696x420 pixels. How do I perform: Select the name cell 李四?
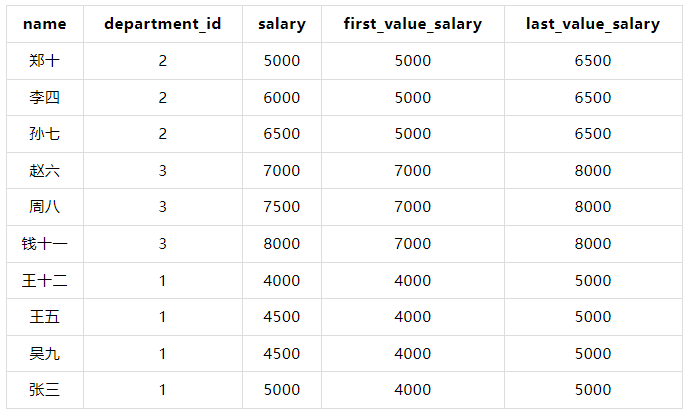[x=44, y=98]
